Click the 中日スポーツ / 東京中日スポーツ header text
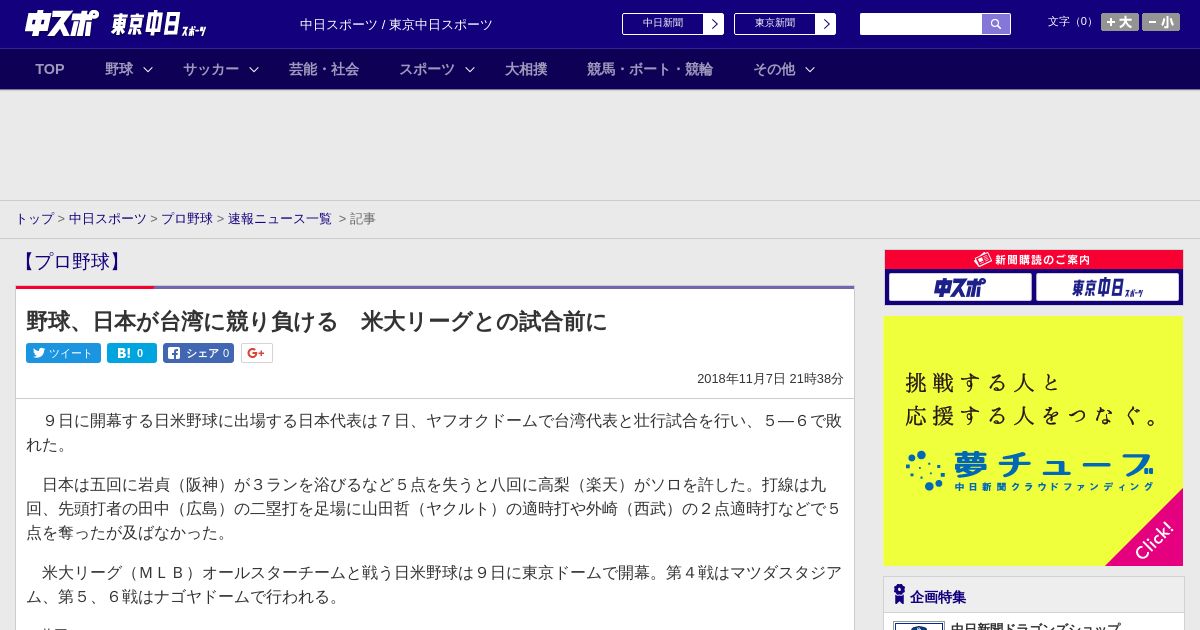 [396, 24]
